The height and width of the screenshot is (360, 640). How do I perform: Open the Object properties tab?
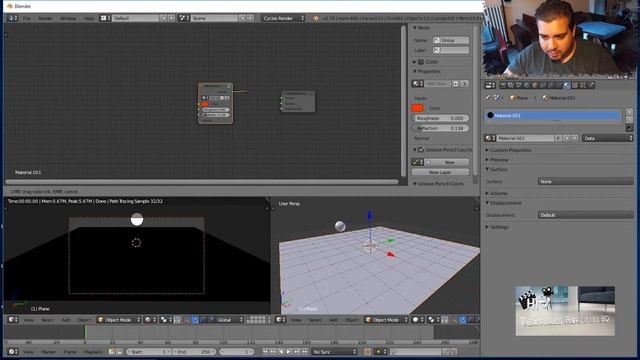click(535, 85)
